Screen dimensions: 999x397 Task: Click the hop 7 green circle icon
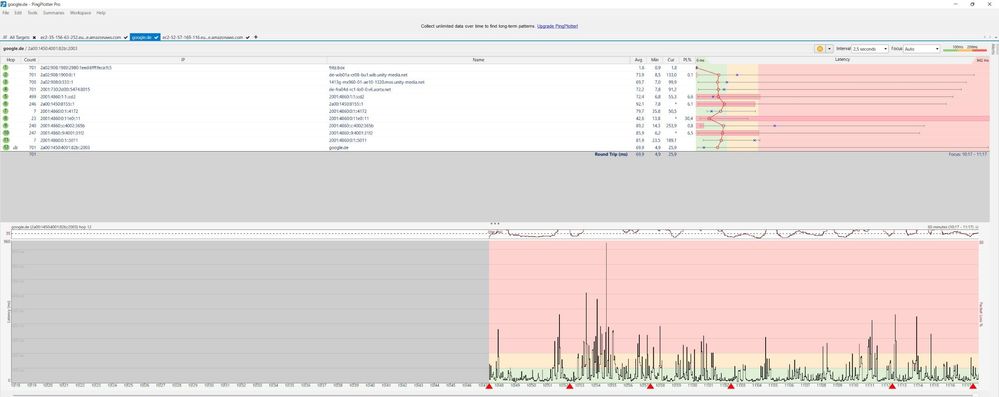pos(6,111)
